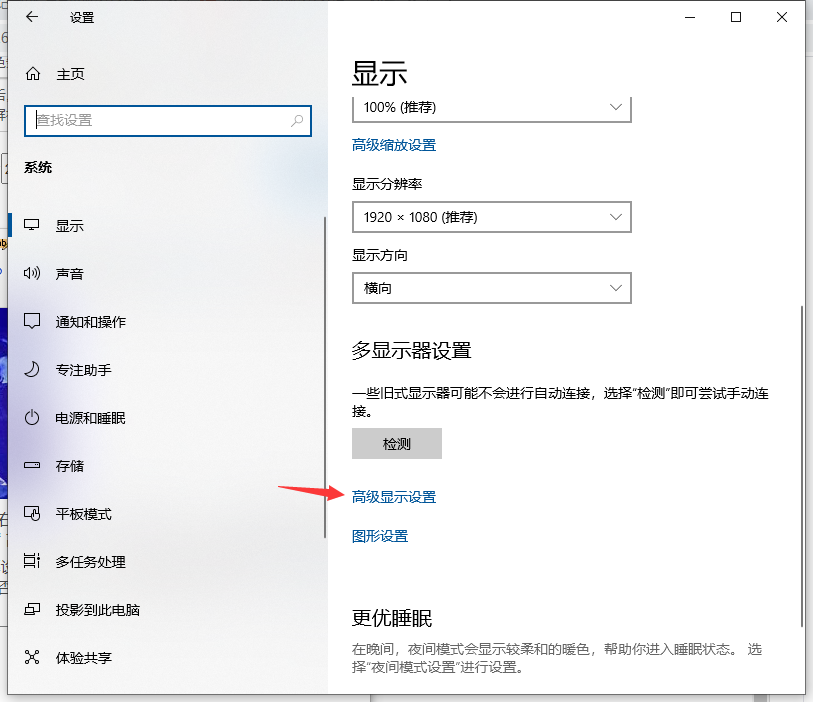The width and height of the screenshot is (813, 702).
Task: Click inside the 查找设置 search box
Action: pyautogui.click(x=167, y=120)
